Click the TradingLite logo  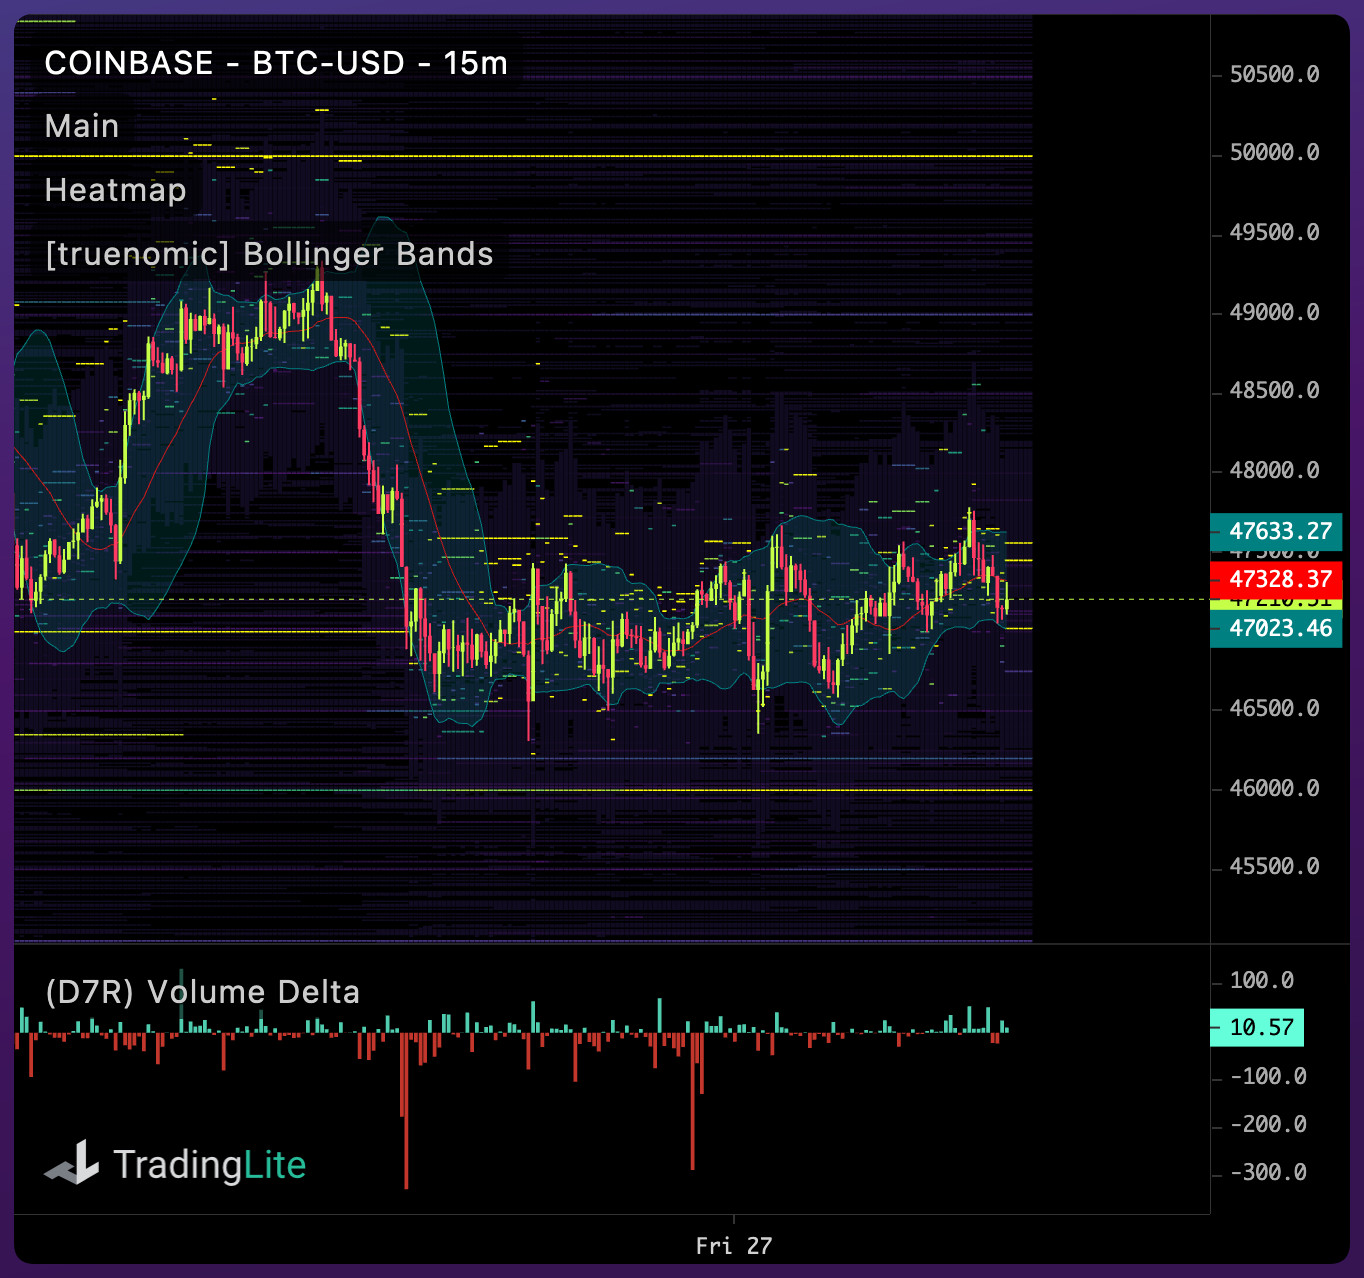(x=176, y=1164)
